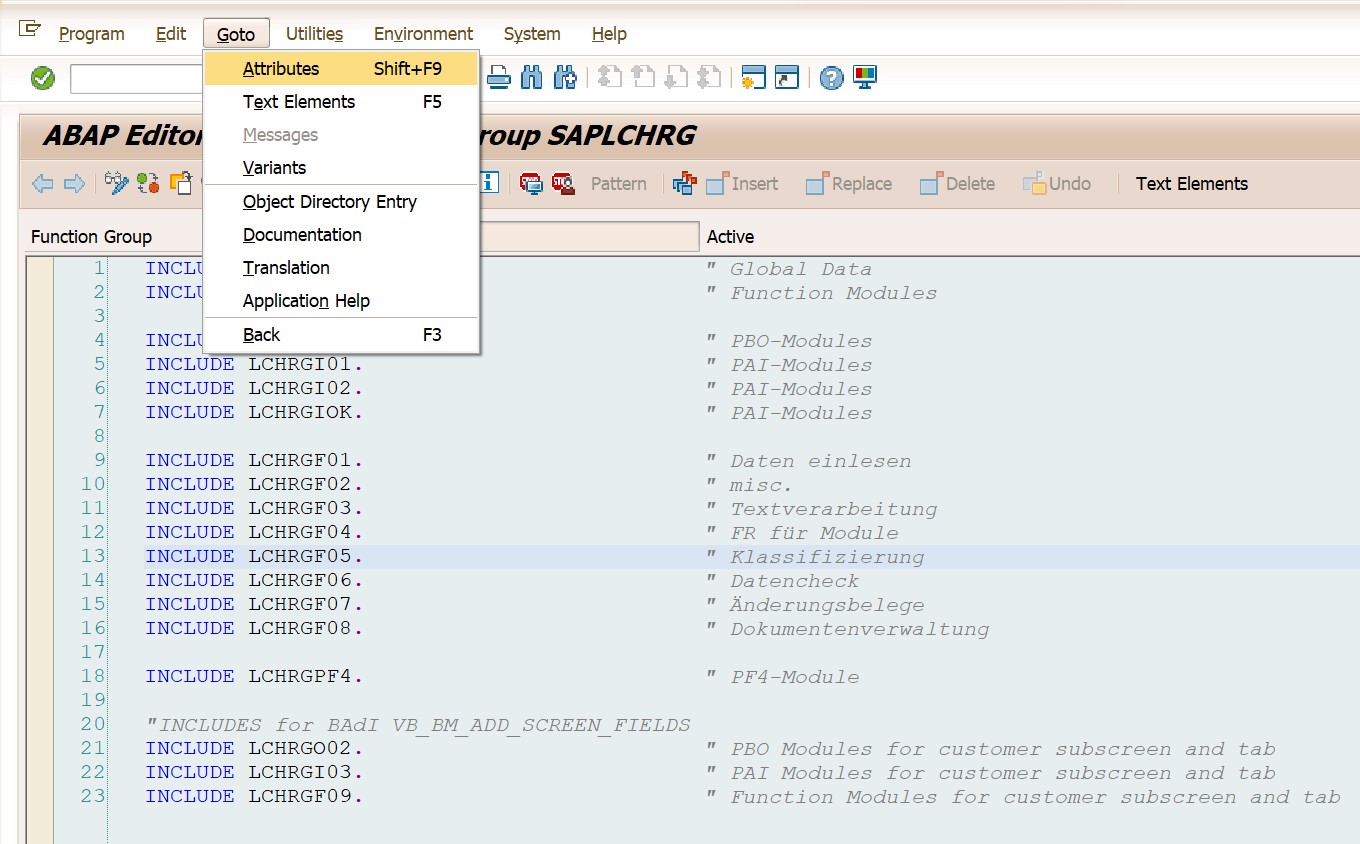The image size is (1360, 844).
Task: Click the Active/Inactive toggle icon
Action: [149, 183]
